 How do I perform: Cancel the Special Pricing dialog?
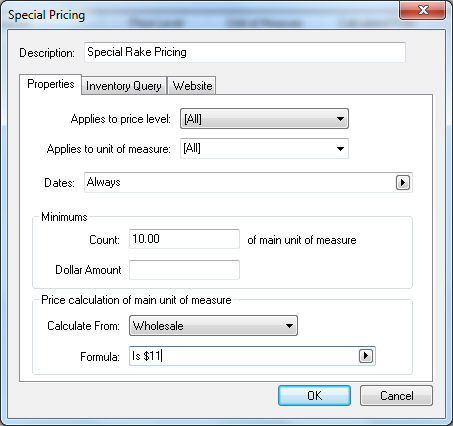(396, 396)
